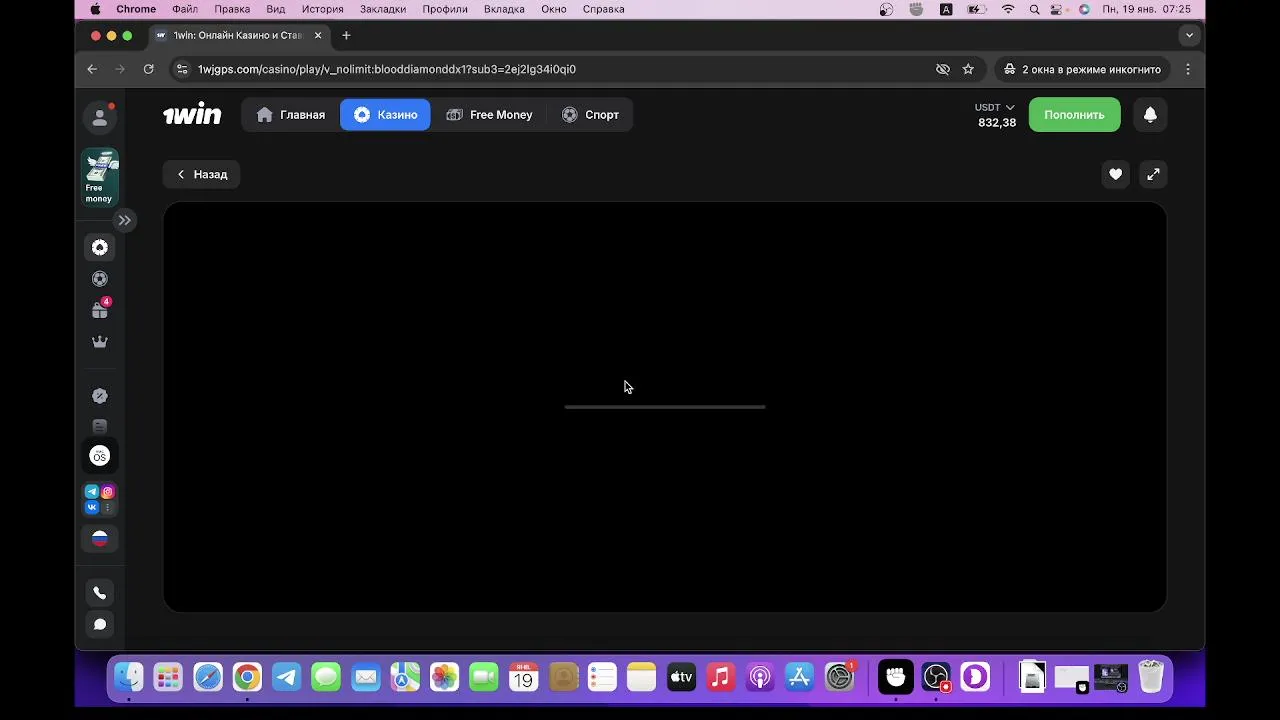
Task: Open the Free Money tab
Action: pos(489,115)
